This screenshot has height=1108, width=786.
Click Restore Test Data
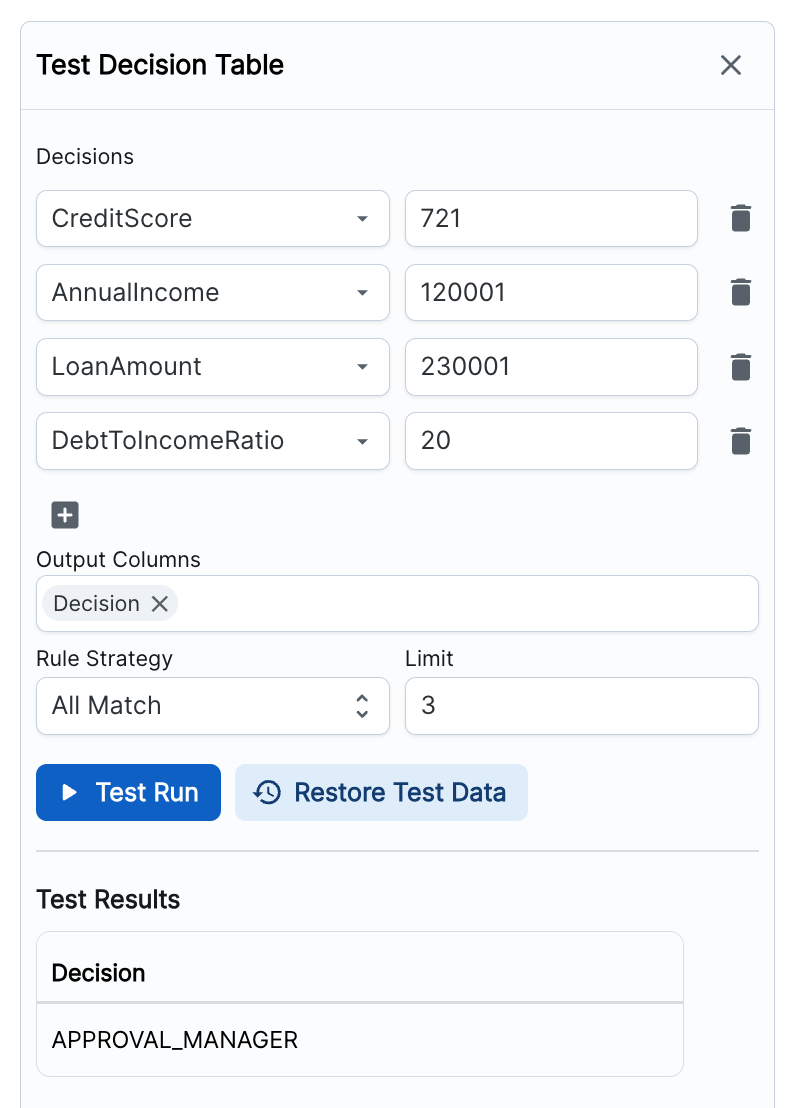(381, 792)
